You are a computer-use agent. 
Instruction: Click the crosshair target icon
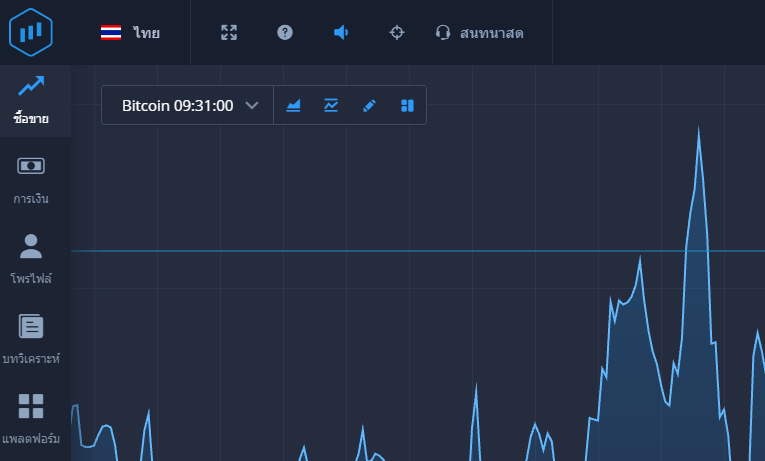[x=397, y=33]
